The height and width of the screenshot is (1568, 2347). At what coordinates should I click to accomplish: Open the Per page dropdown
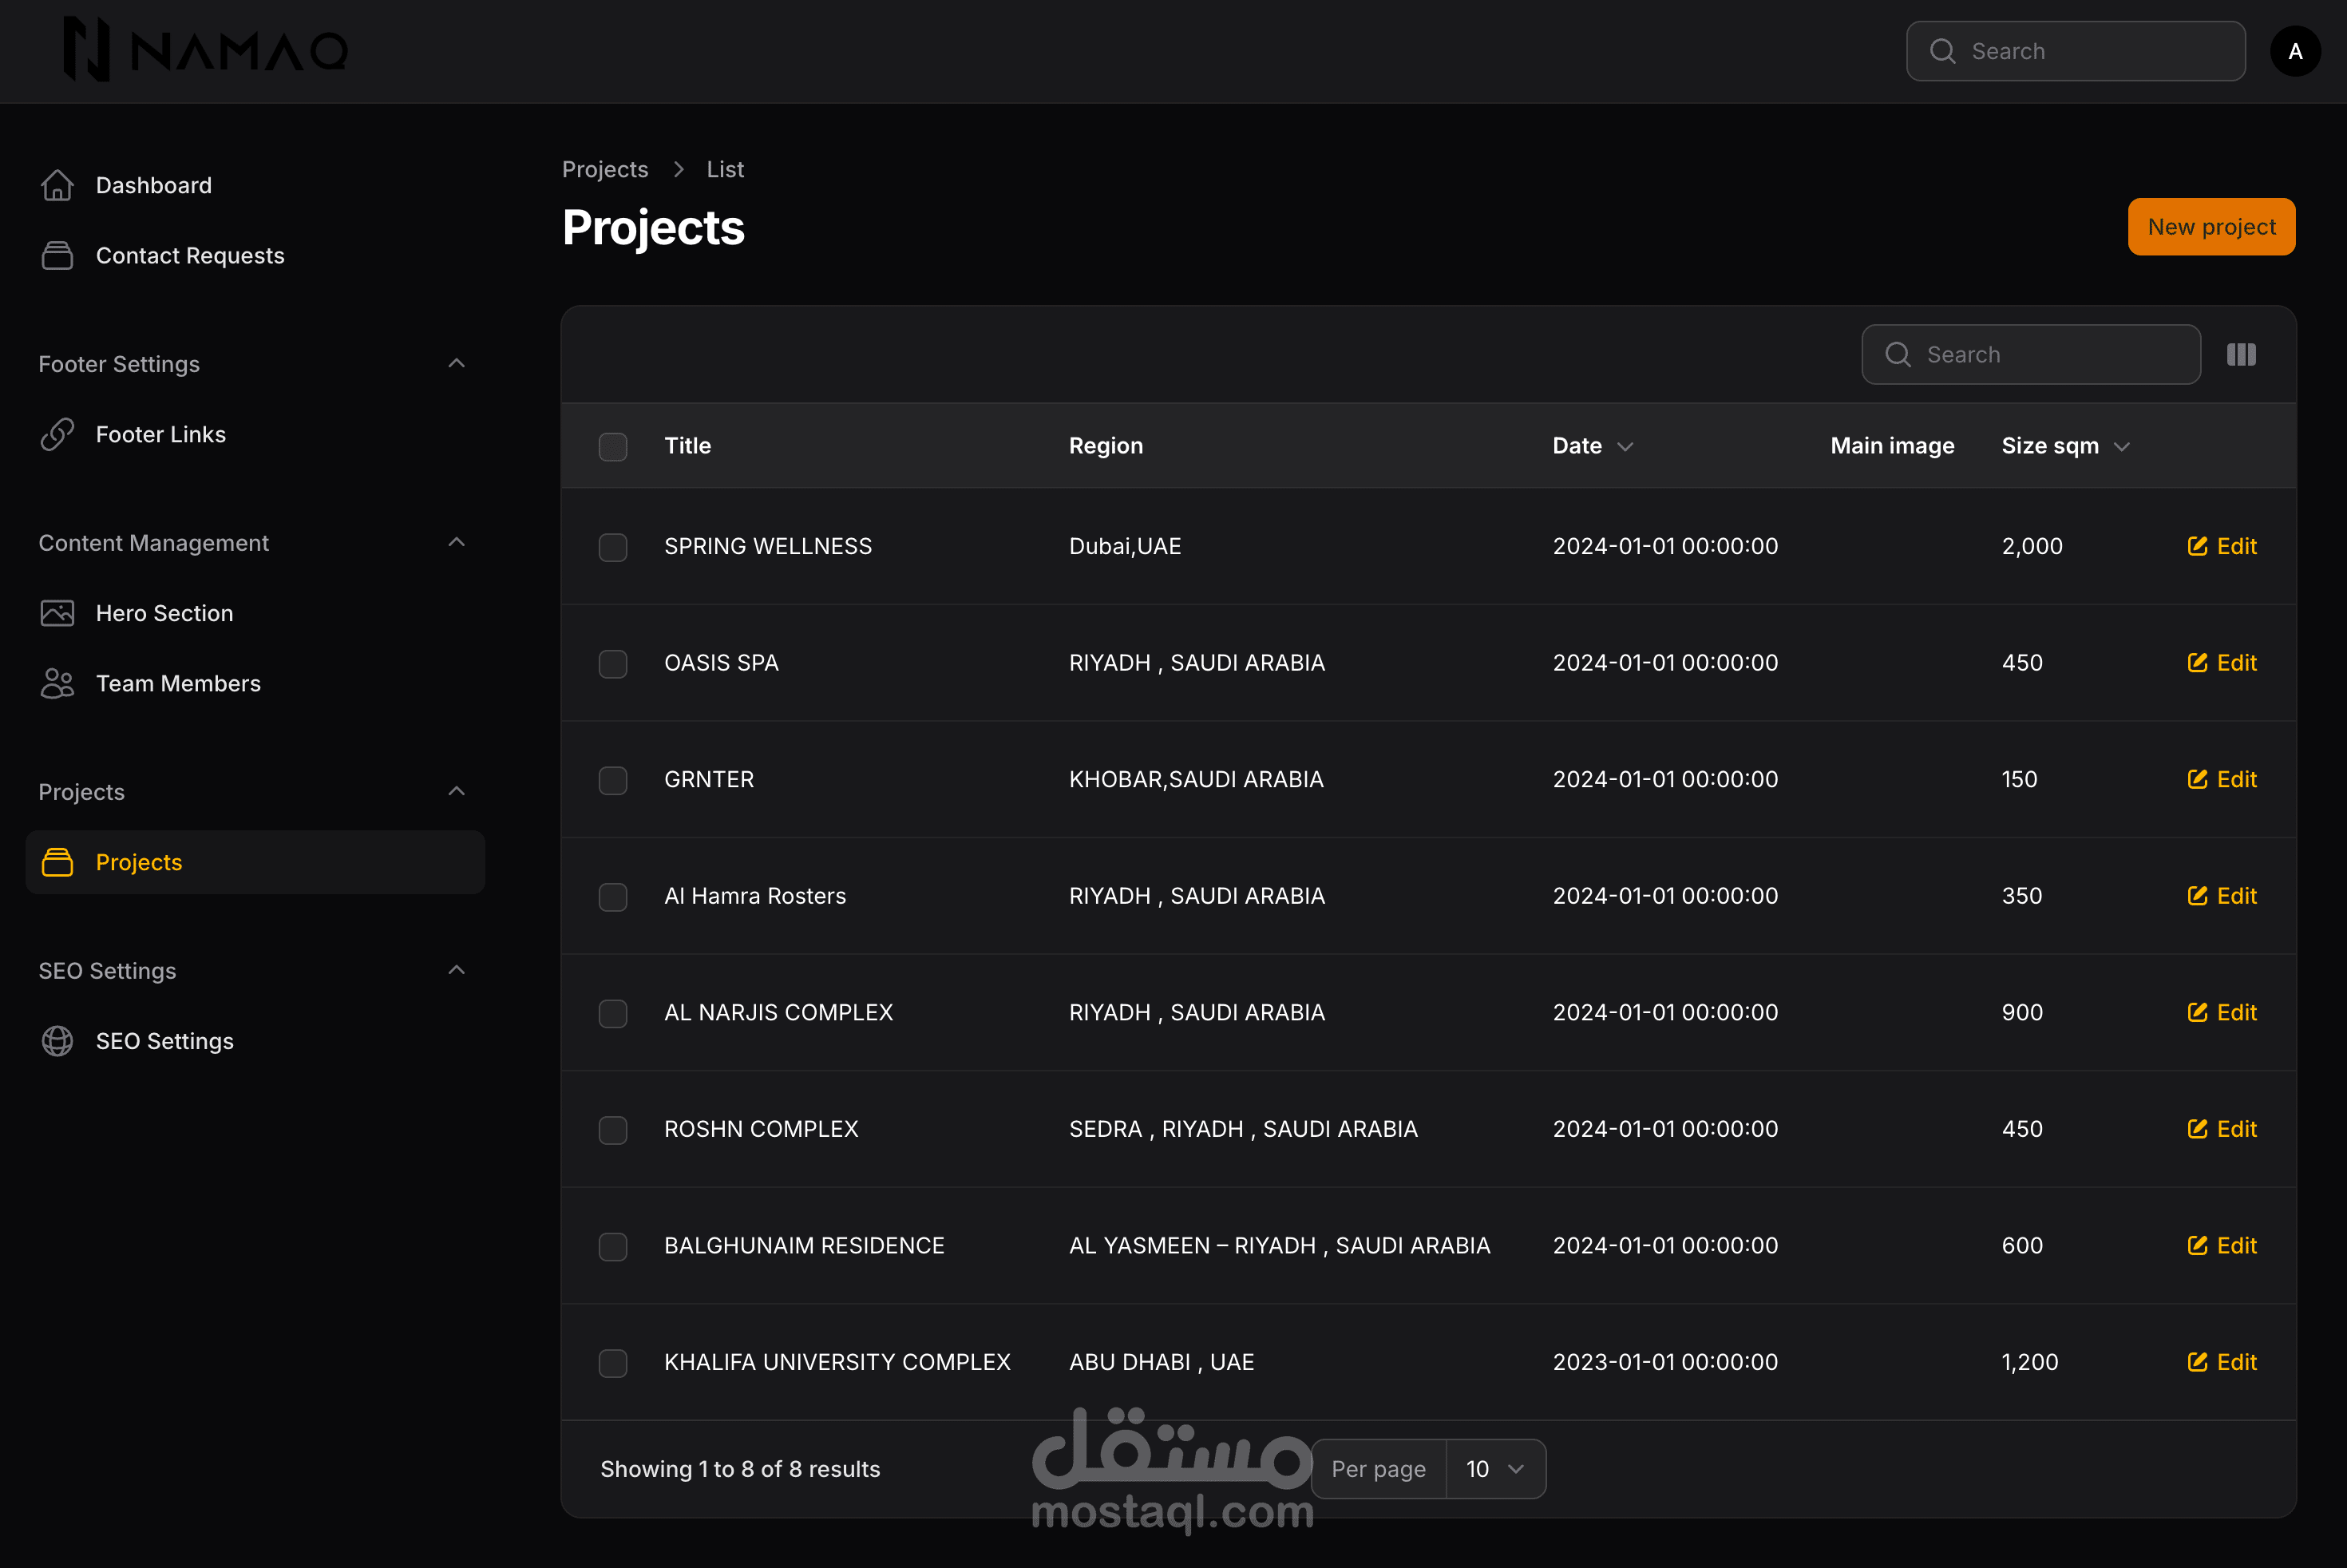pyautogui.click(x=1494, y=1469)
